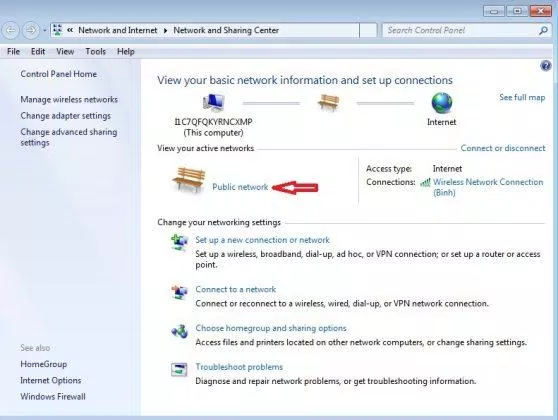Viewport: 558px width, 420px height.
Task: Click the blue help question mark icon
Action: (x=545, y=66)
